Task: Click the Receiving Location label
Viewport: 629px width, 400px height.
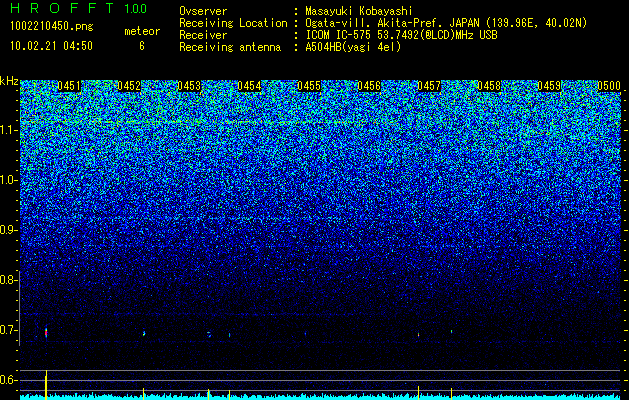Action: pyautogui.click(x=233, y=23)
